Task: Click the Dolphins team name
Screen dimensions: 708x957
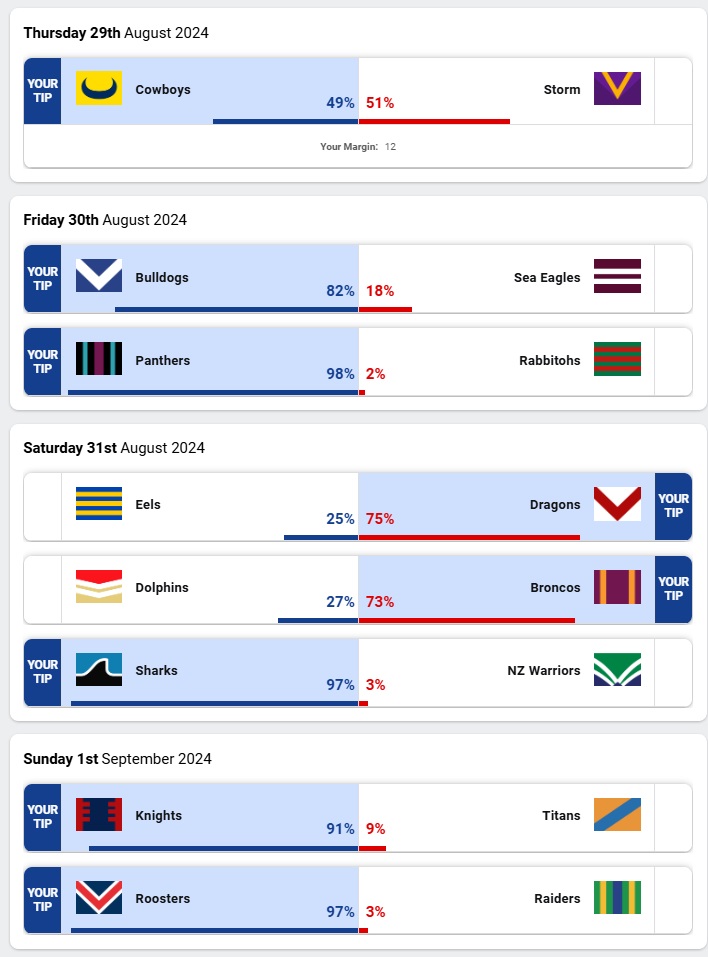Action: [x=162, y=588]
